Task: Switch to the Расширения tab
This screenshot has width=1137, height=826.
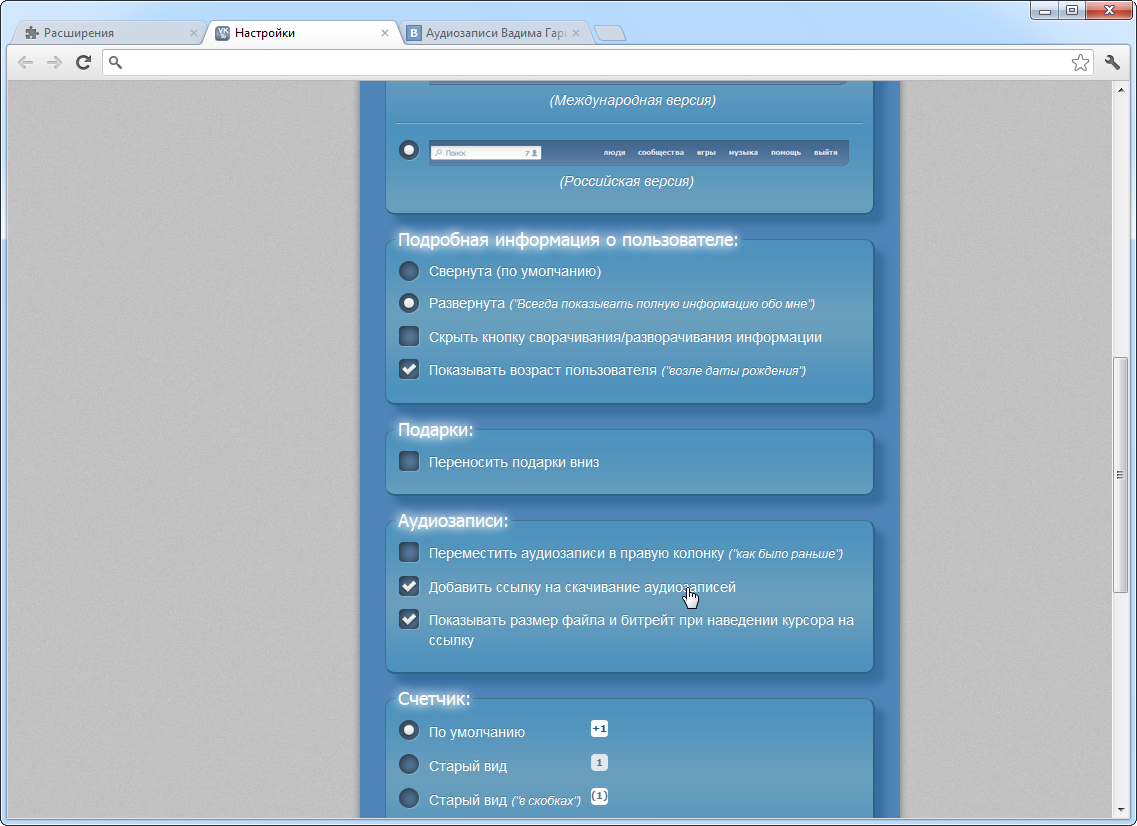Action: 109,33
